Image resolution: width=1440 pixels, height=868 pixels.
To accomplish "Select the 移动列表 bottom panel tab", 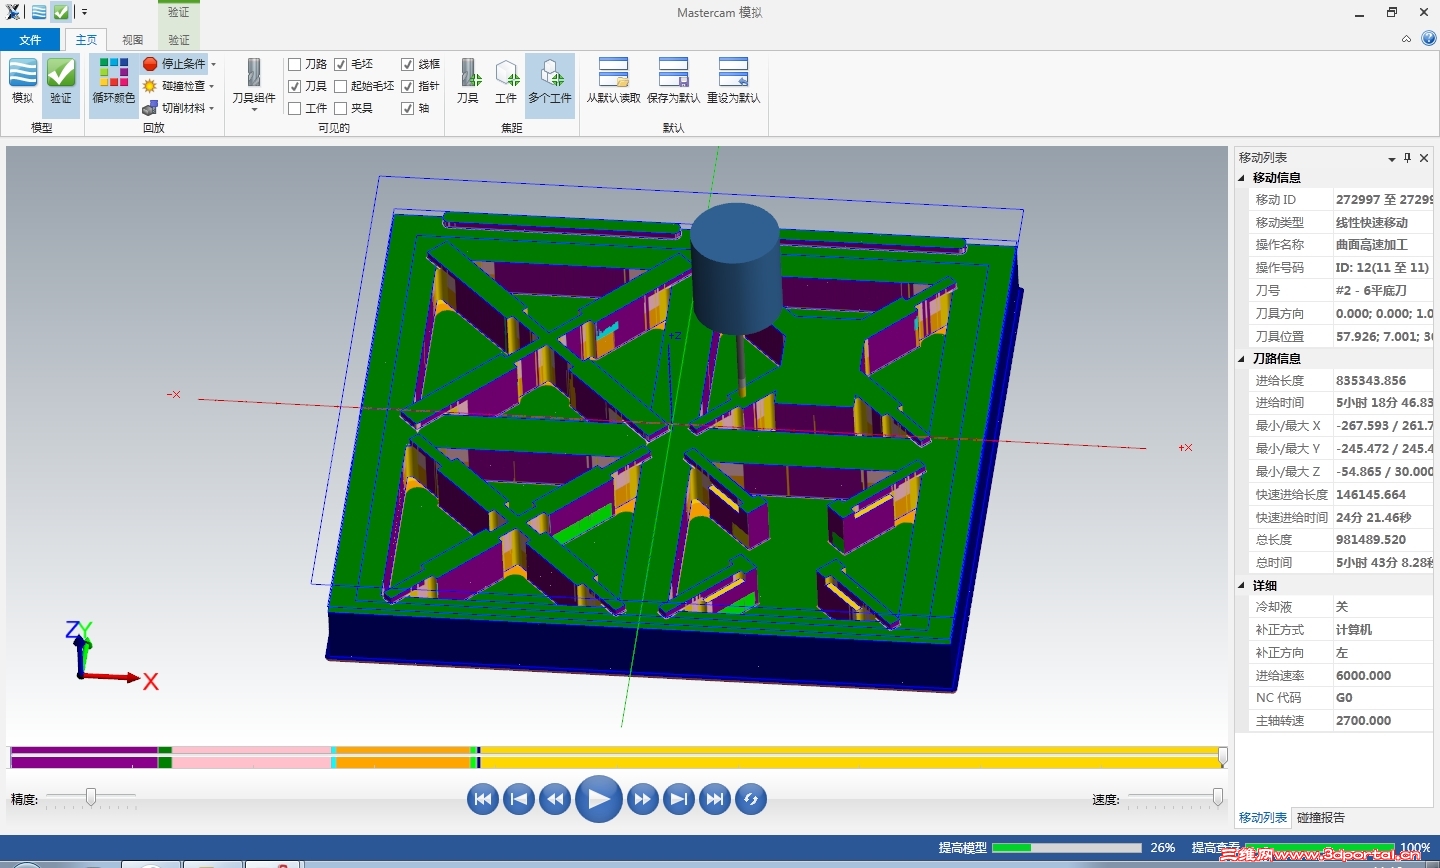I will click(x=1263, y=818).
